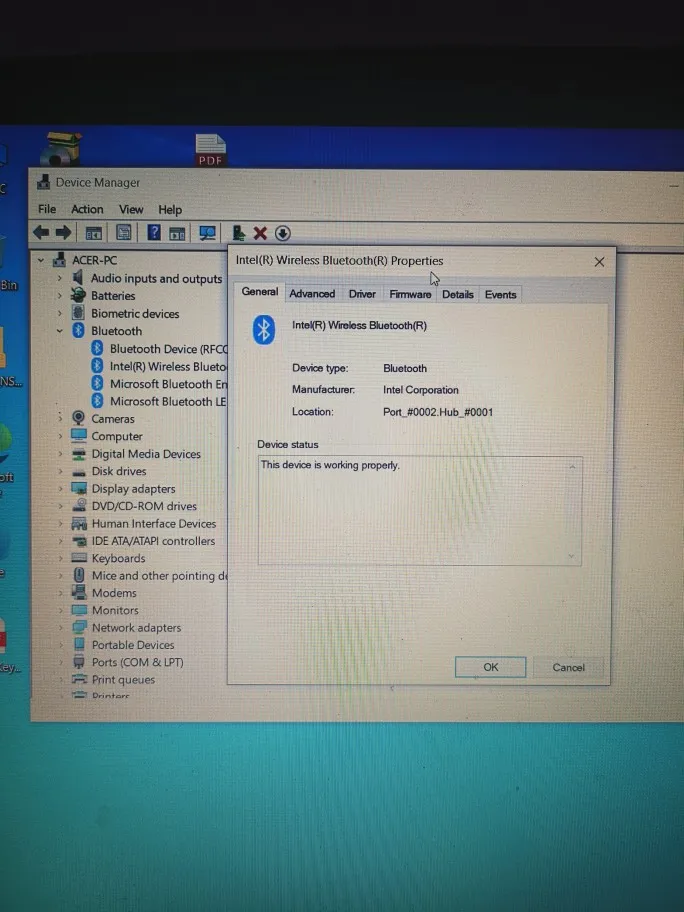The image size is (684, 912).
Task: Expand the Batteries category
Action: click(x=59, y=295)
